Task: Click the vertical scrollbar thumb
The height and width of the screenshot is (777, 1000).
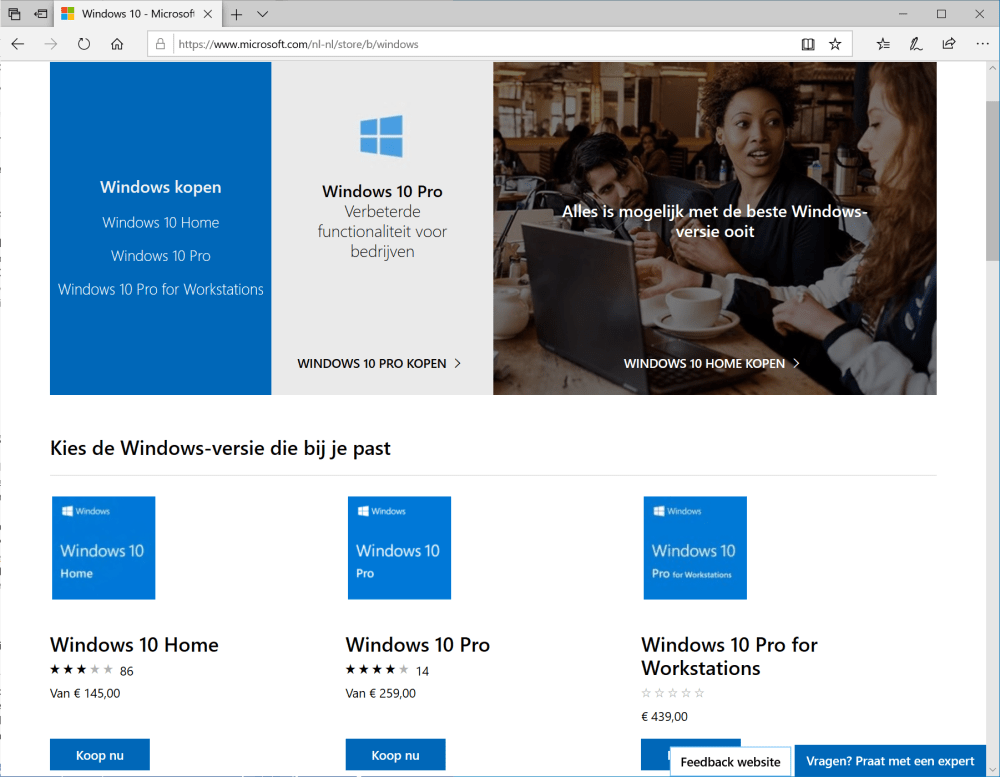Action: pos(992,181)
